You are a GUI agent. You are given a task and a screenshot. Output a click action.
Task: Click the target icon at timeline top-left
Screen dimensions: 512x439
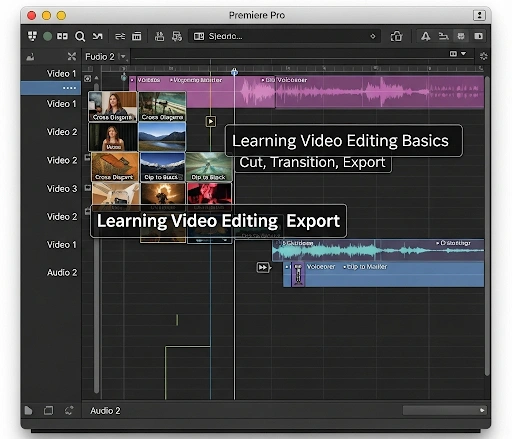click(x=87, y=79)
